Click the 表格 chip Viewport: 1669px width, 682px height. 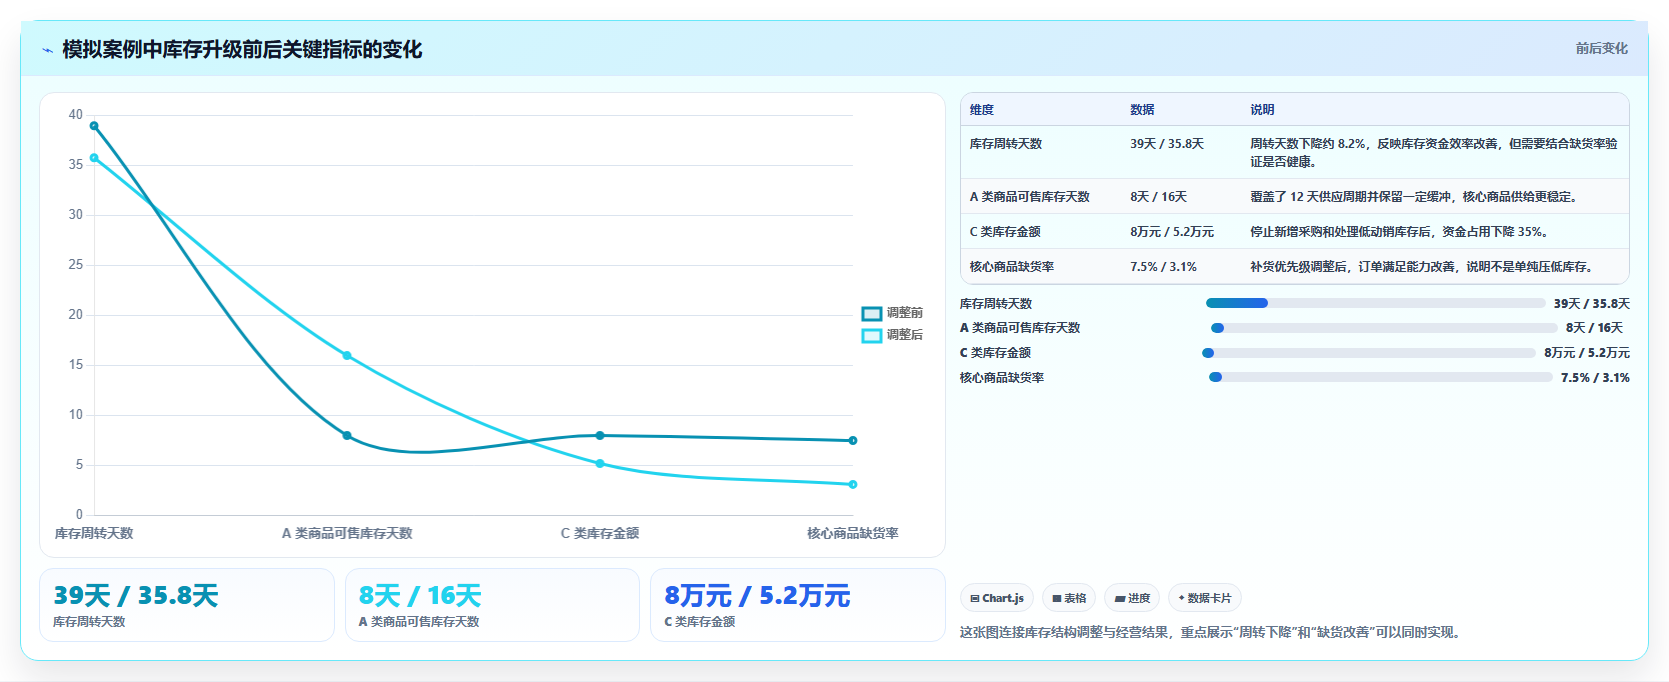click(1069, 598)
